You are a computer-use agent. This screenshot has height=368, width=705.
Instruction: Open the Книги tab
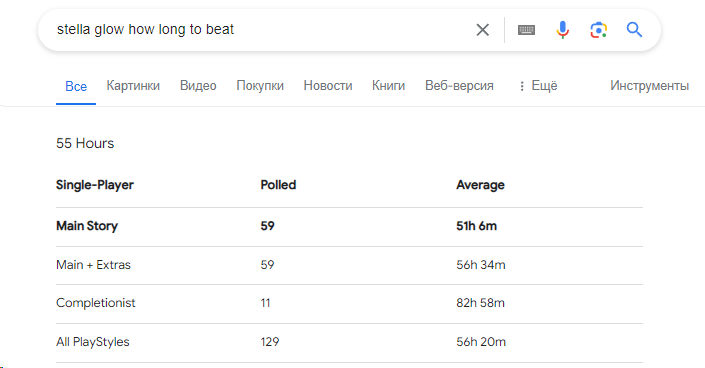coord(388,85)
